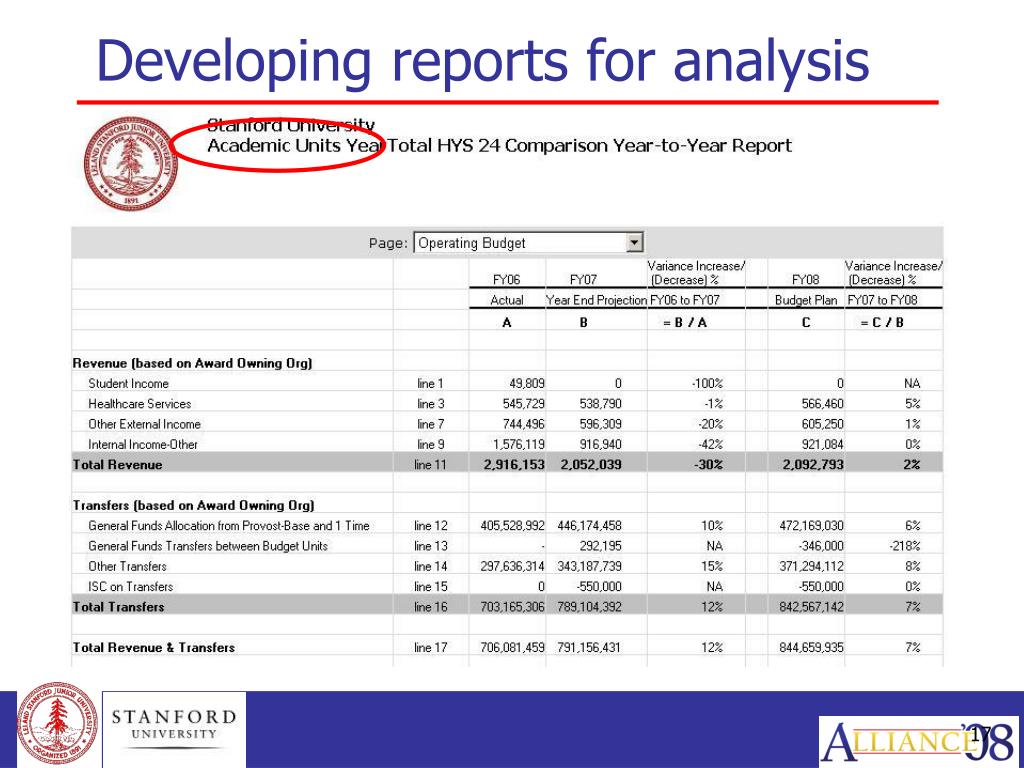Click the value 446,174,458
The width and height of the screenshot is (1024, 768).
click(x=590, y=526)
